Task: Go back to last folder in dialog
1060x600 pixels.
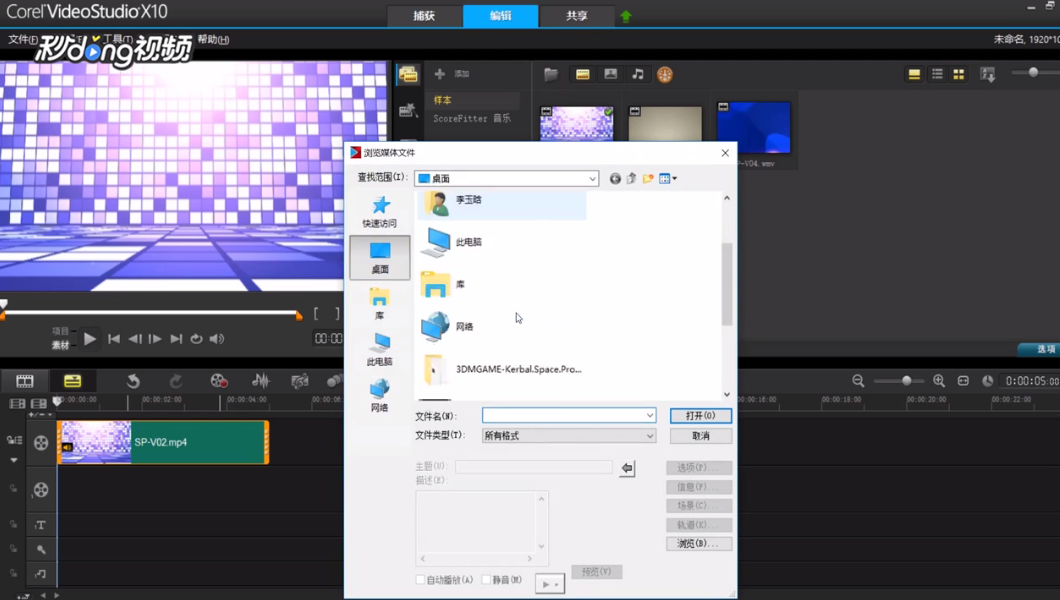Action: pyautogui.click(x=615, y=178)
